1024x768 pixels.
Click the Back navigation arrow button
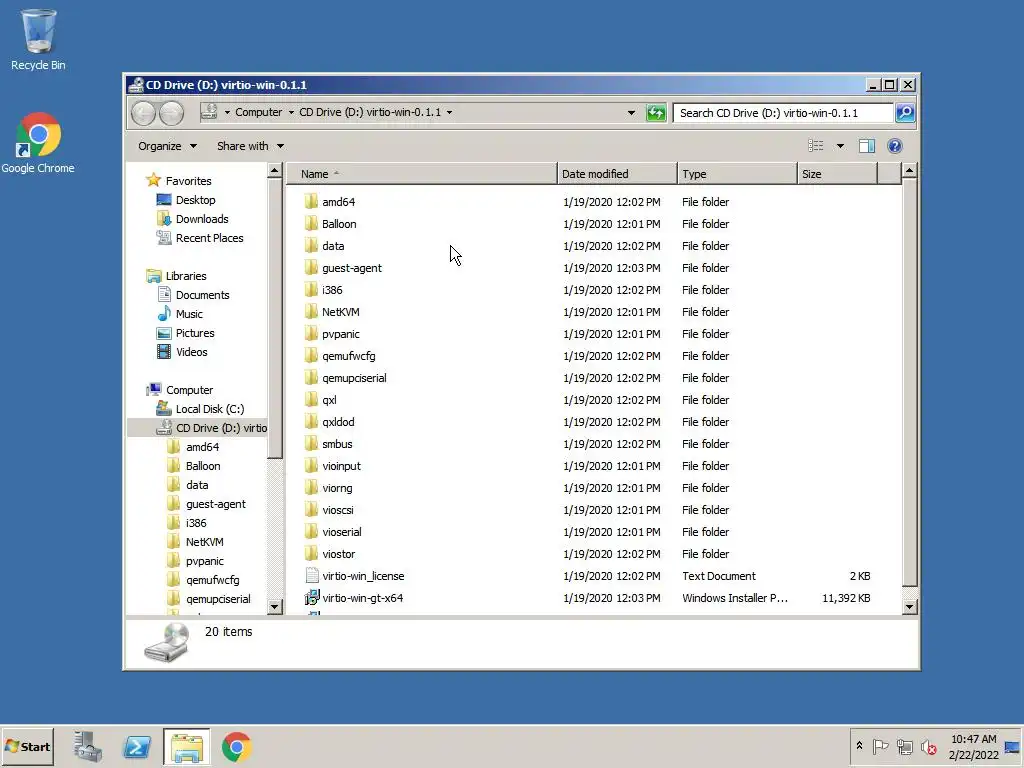pos(143,113)
